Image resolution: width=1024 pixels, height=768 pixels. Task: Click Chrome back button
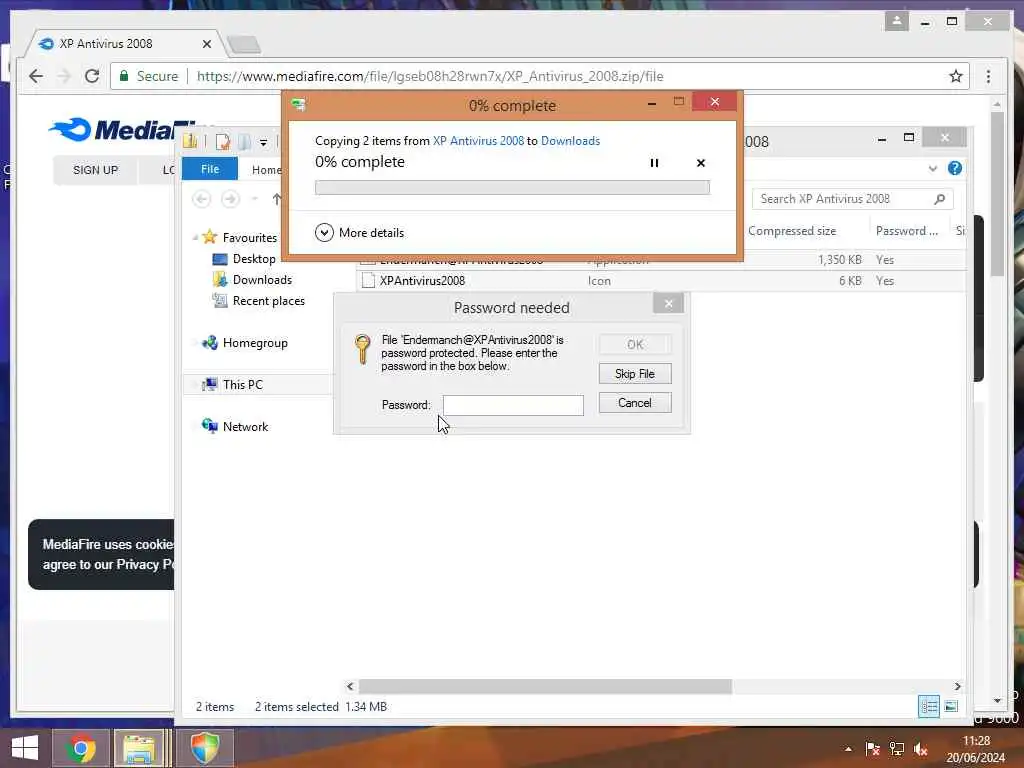tap(36, 76)
